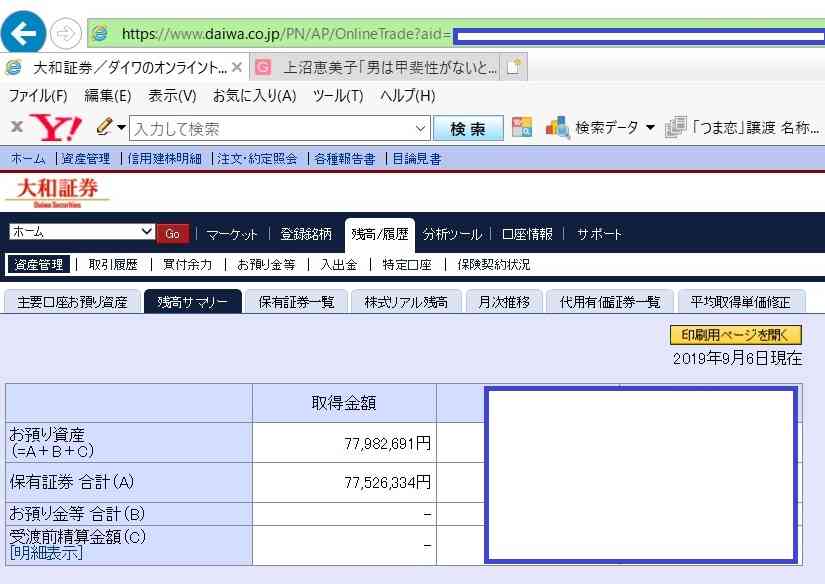The image size is (825, 584).
Task: Expand the Yahoo search box history dropdown
Action: pos(420,128)
